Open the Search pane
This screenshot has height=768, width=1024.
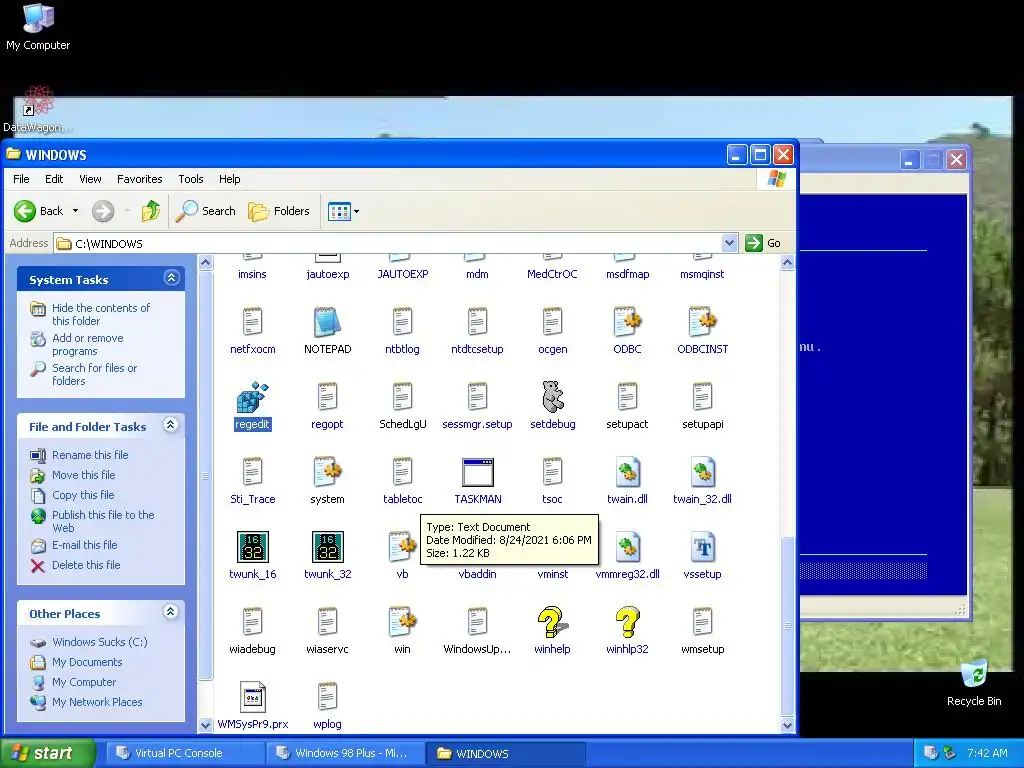(205, 211)
